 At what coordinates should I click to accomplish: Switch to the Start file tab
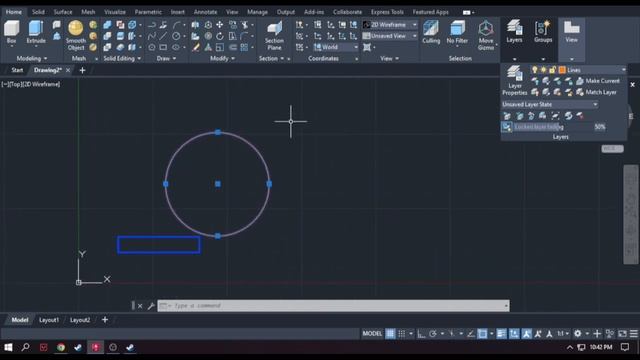(17, 70)
